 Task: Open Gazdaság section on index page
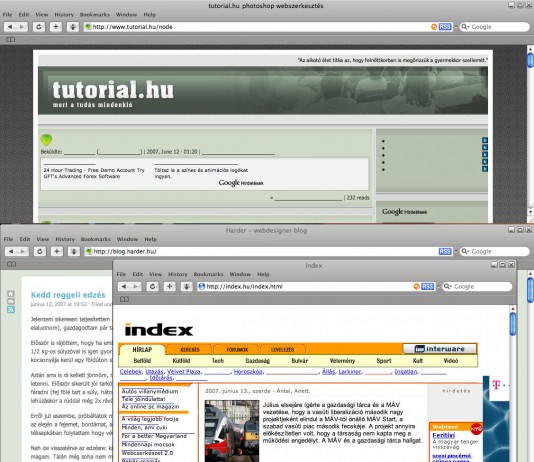tap(257, 361)
